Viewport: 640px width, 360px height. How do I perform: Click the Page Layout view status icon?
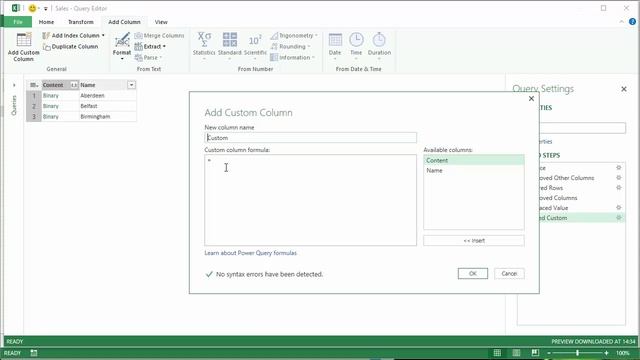(x=516, y=353)
